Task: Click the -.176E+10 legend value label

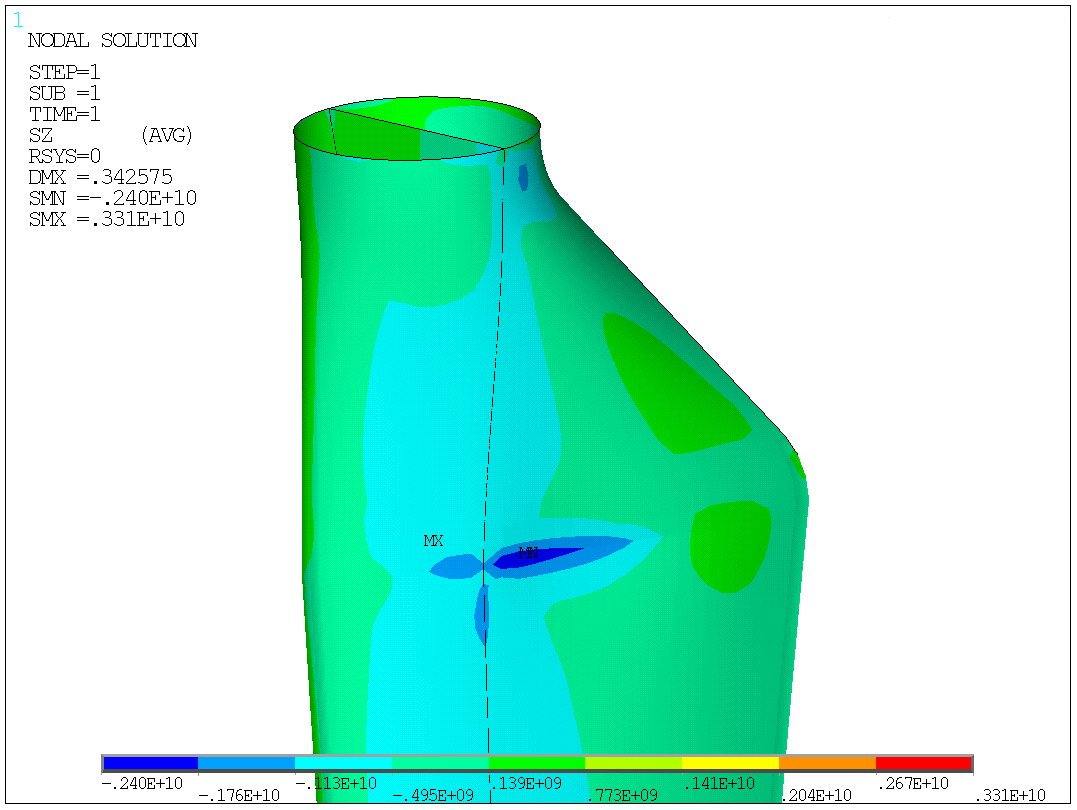Action: point(239,796)
